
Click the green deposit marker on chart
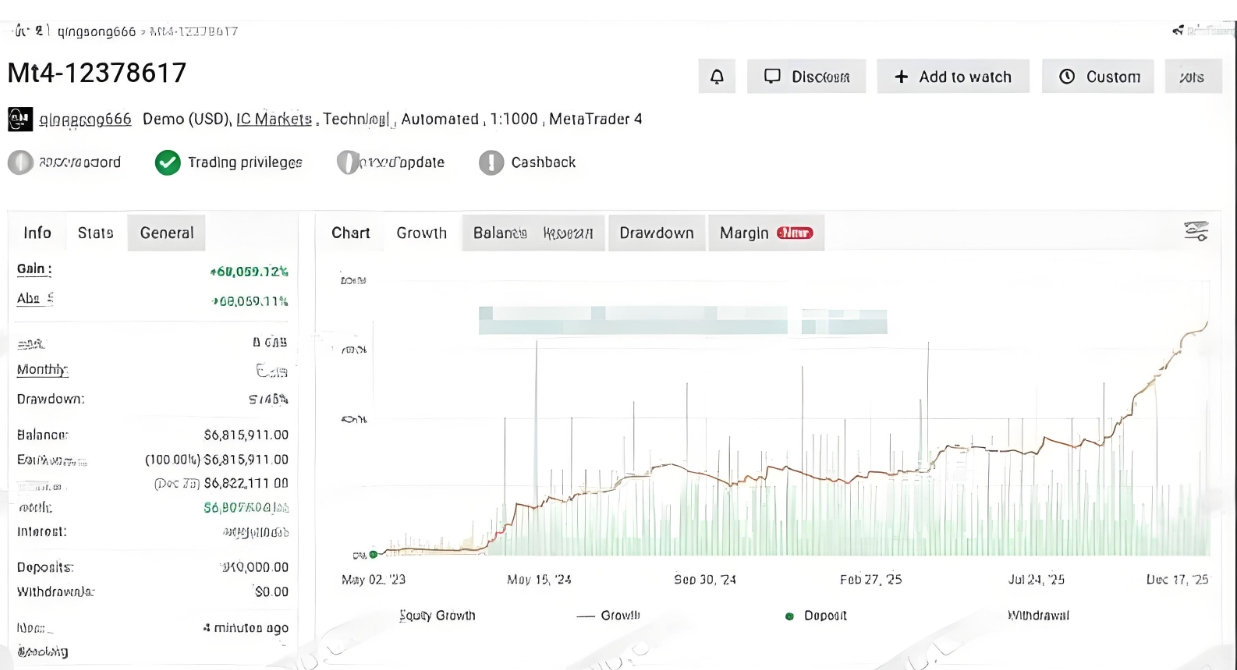pyautogui.click(x=373, y=554)
